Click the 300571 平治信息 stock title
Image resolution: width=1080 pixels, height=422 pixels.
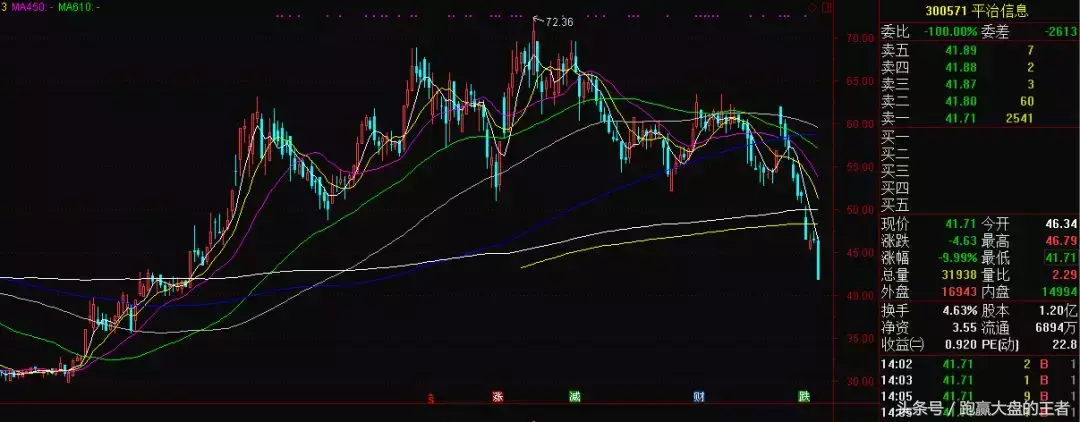pyautogui.click(x=977, y=11)
